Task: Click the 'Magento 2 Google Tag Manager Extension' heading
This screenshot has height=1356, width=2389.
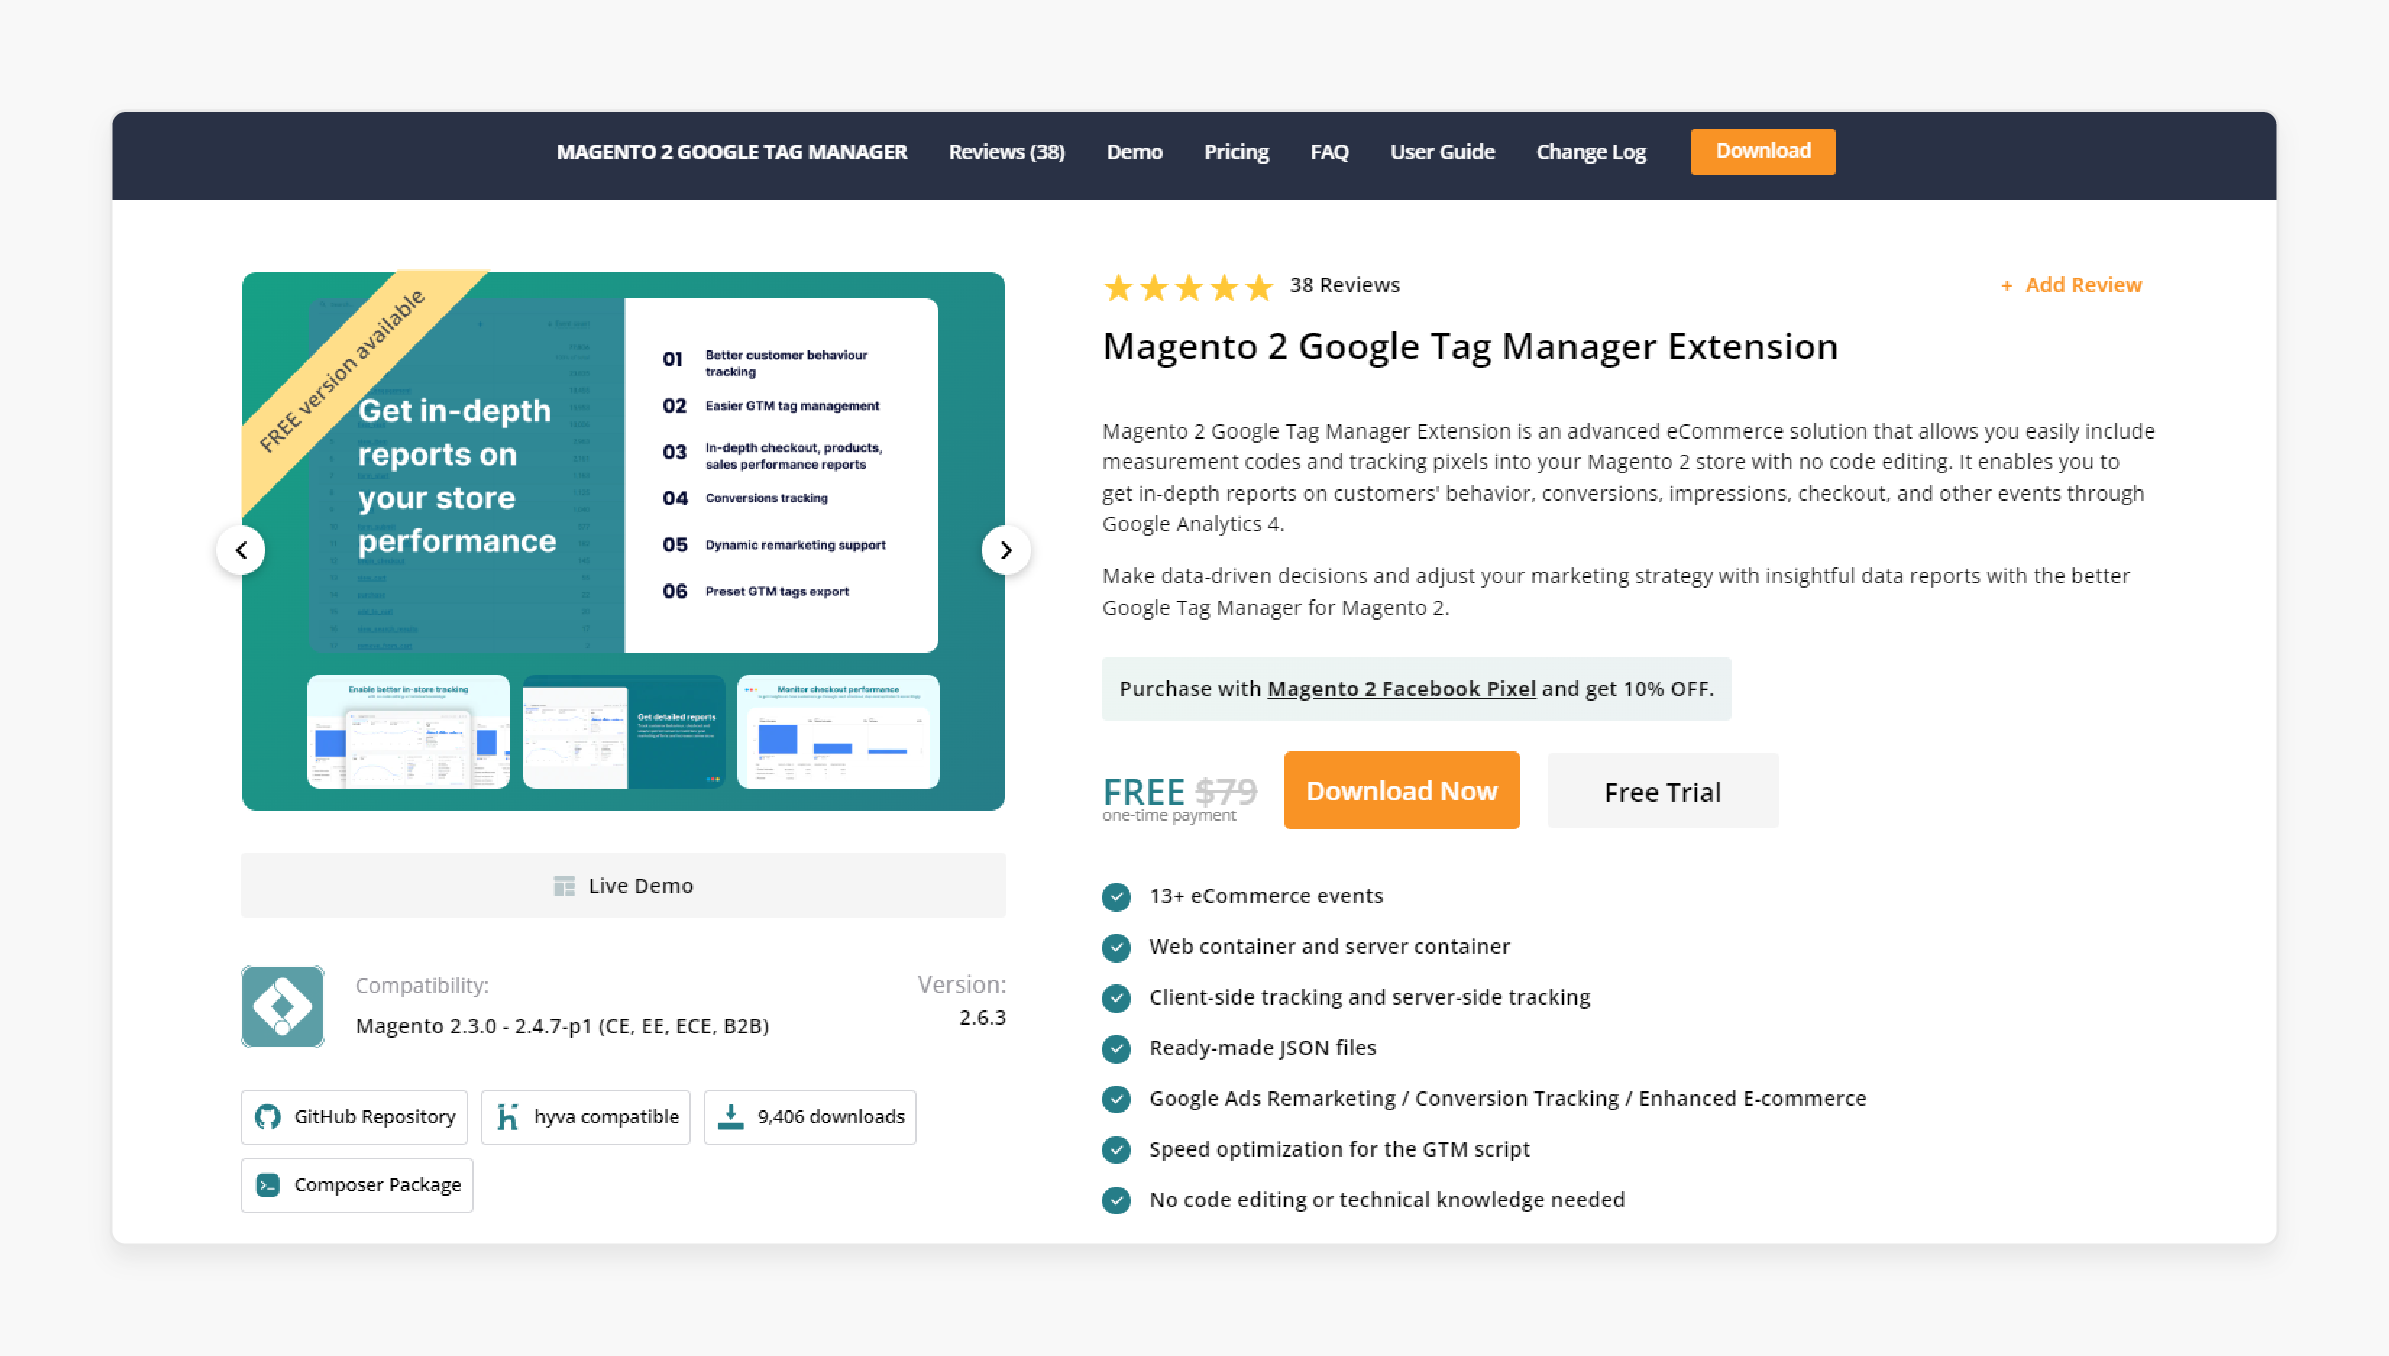Action: click(1470, 346)
